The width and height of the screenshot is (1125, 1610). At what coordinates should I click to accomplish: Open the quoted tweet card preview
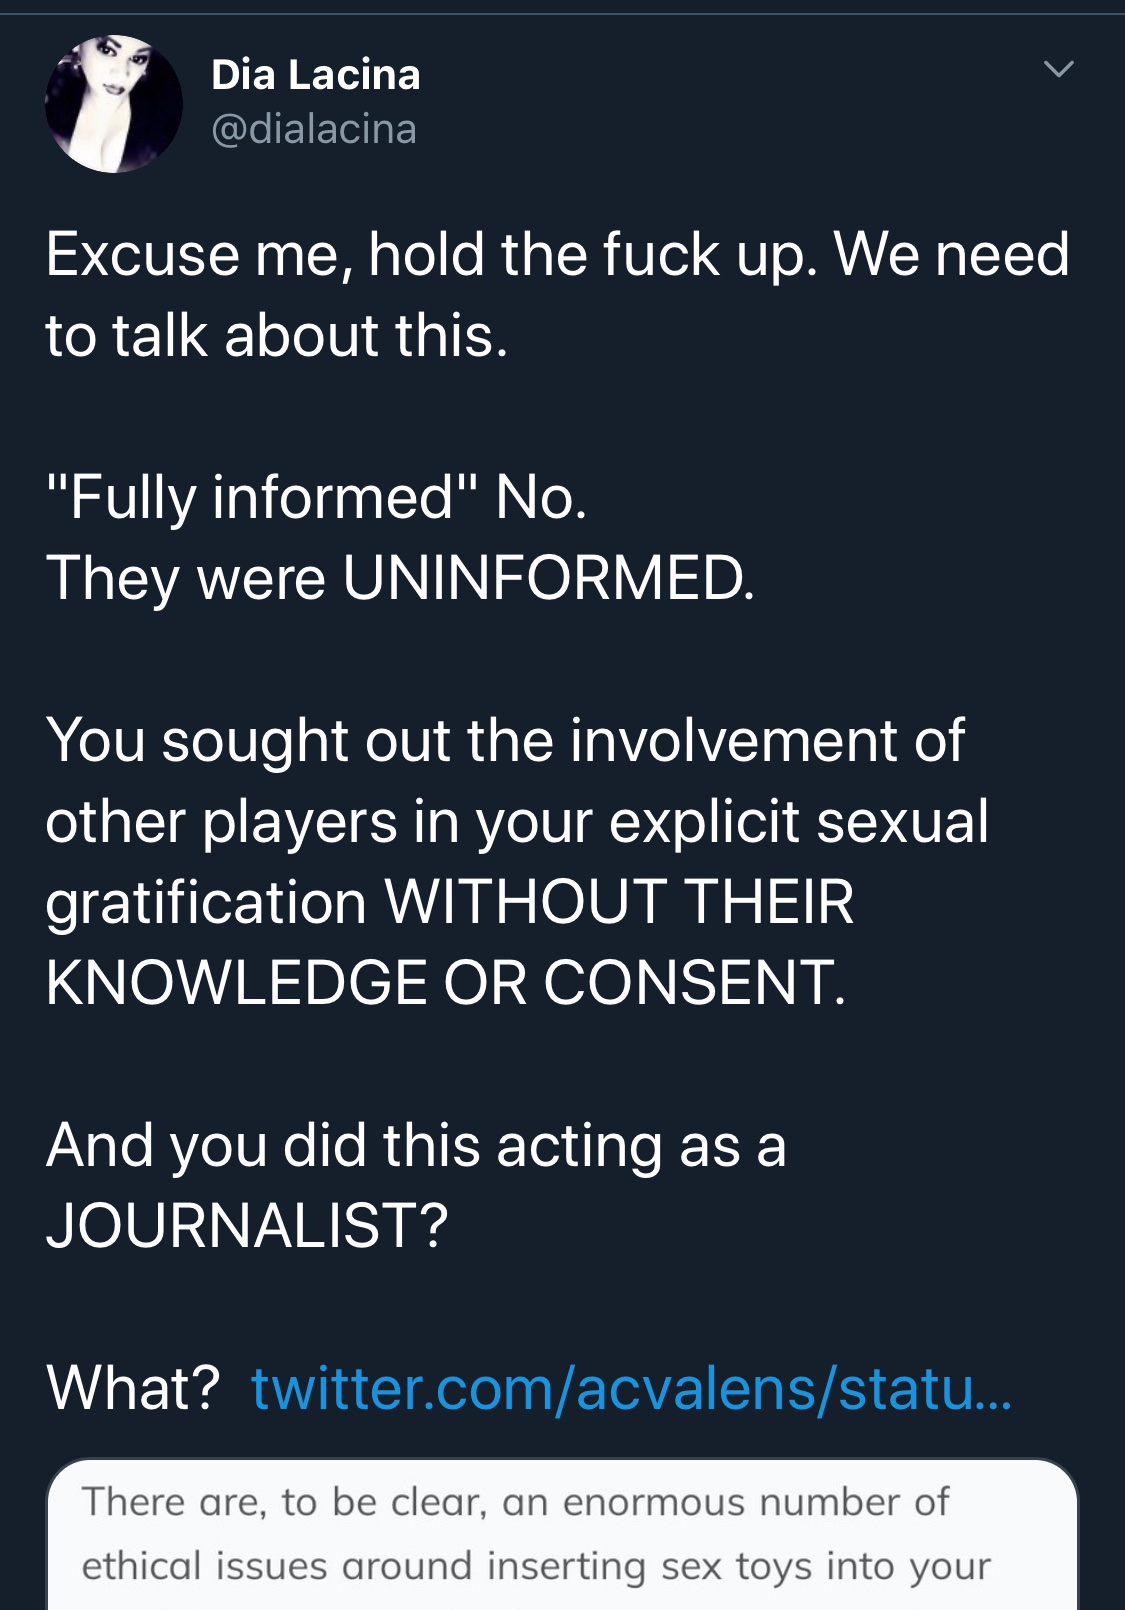coord(562,1535)
